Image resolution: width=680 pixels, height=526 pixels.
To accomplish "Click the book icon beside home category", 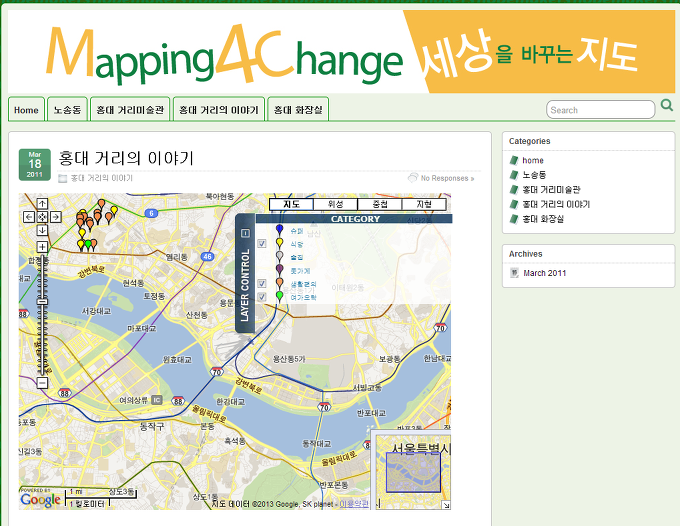I will point(514,160).
